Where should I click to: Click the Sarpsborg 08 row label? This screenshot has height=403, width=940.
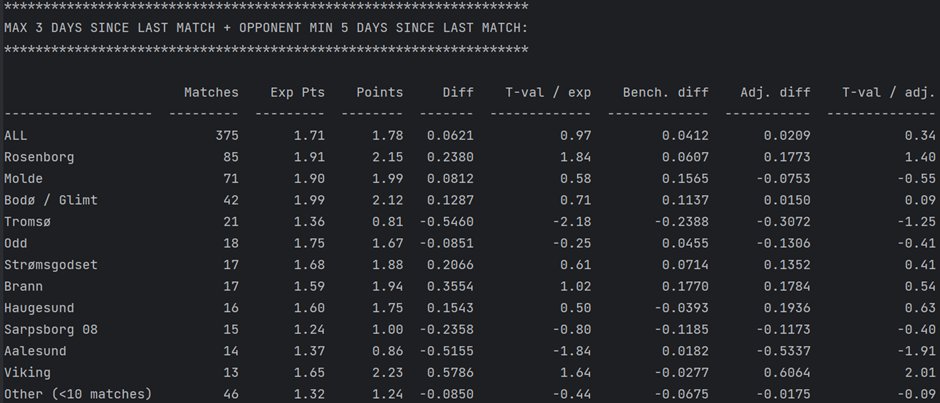coord(51,330)
